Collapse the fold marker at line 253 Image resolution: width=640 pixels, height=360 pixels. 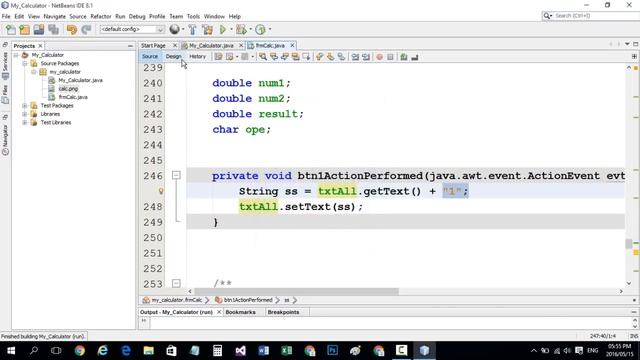(x=176, y=283)
